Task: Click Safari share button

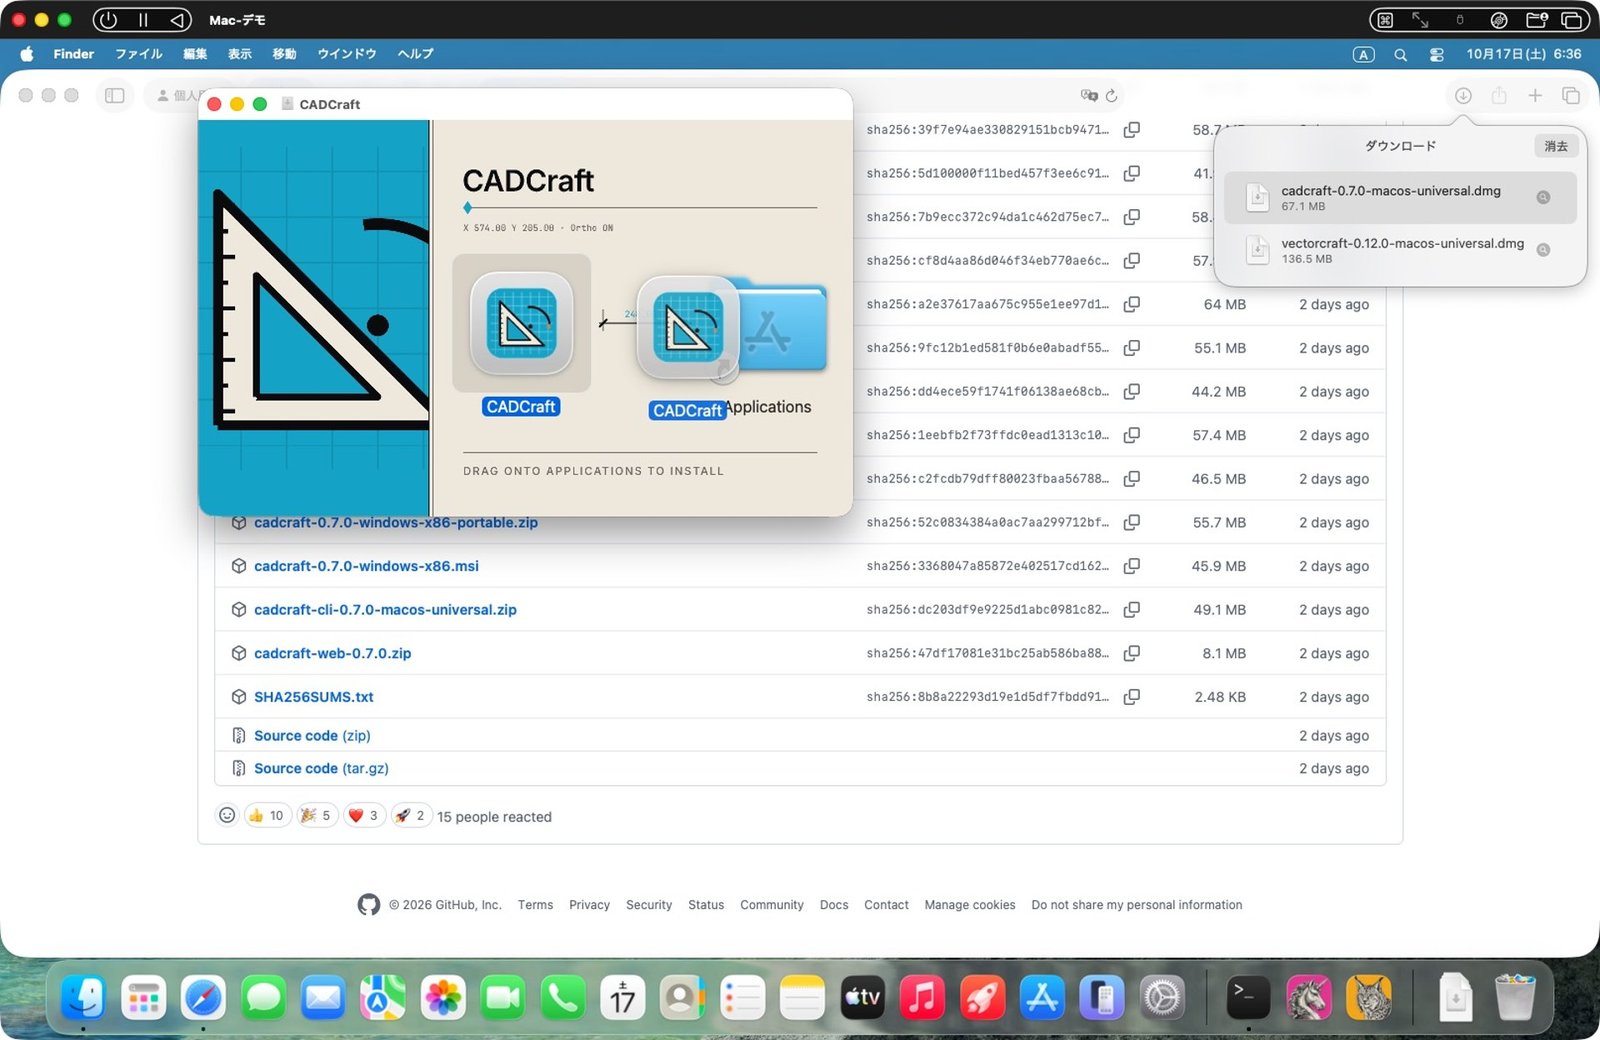Action: [1498, 95]
